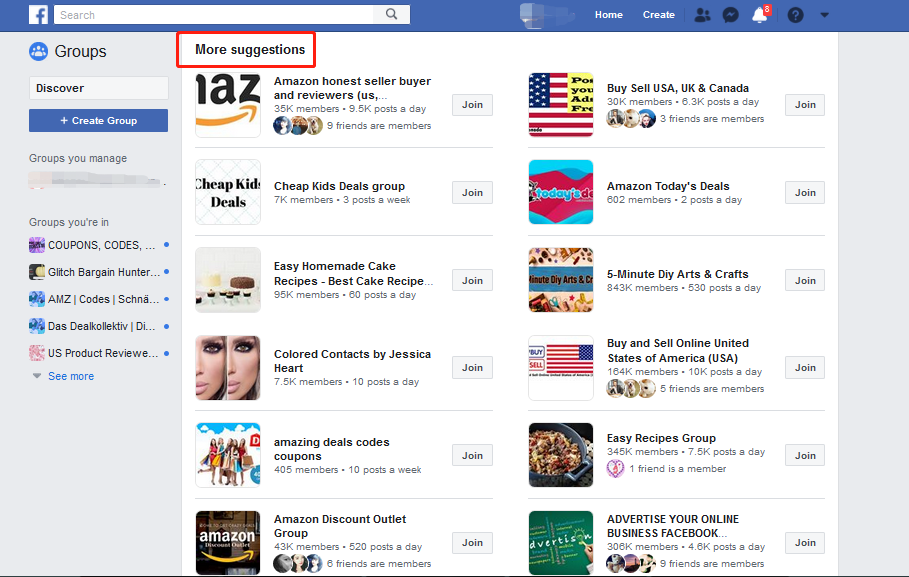The height and width of the screenshot is (577, 909).
Task: Expand See more groups list
Action: click(71, 376)
